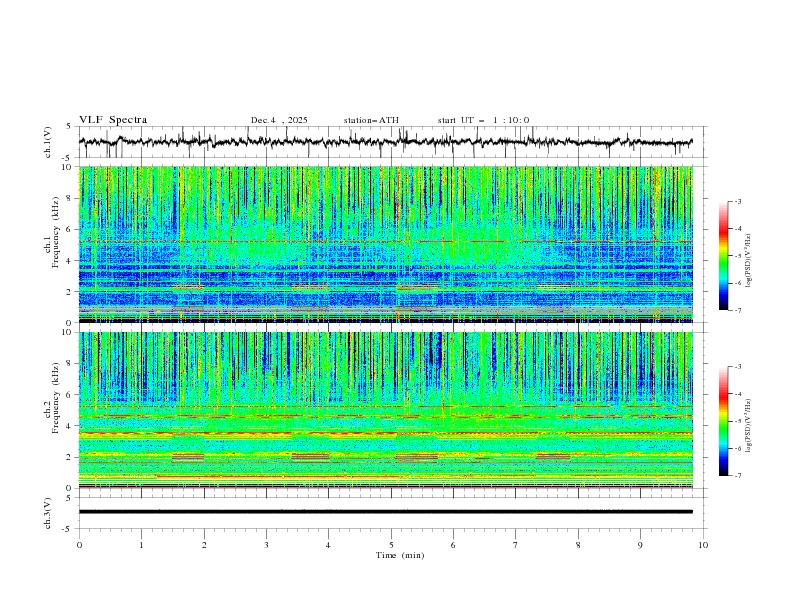Viewport: 792px width, 612px height.
Task: Click the "ch.1(V)" waveform axis label
Action: (x=48, y=142)
